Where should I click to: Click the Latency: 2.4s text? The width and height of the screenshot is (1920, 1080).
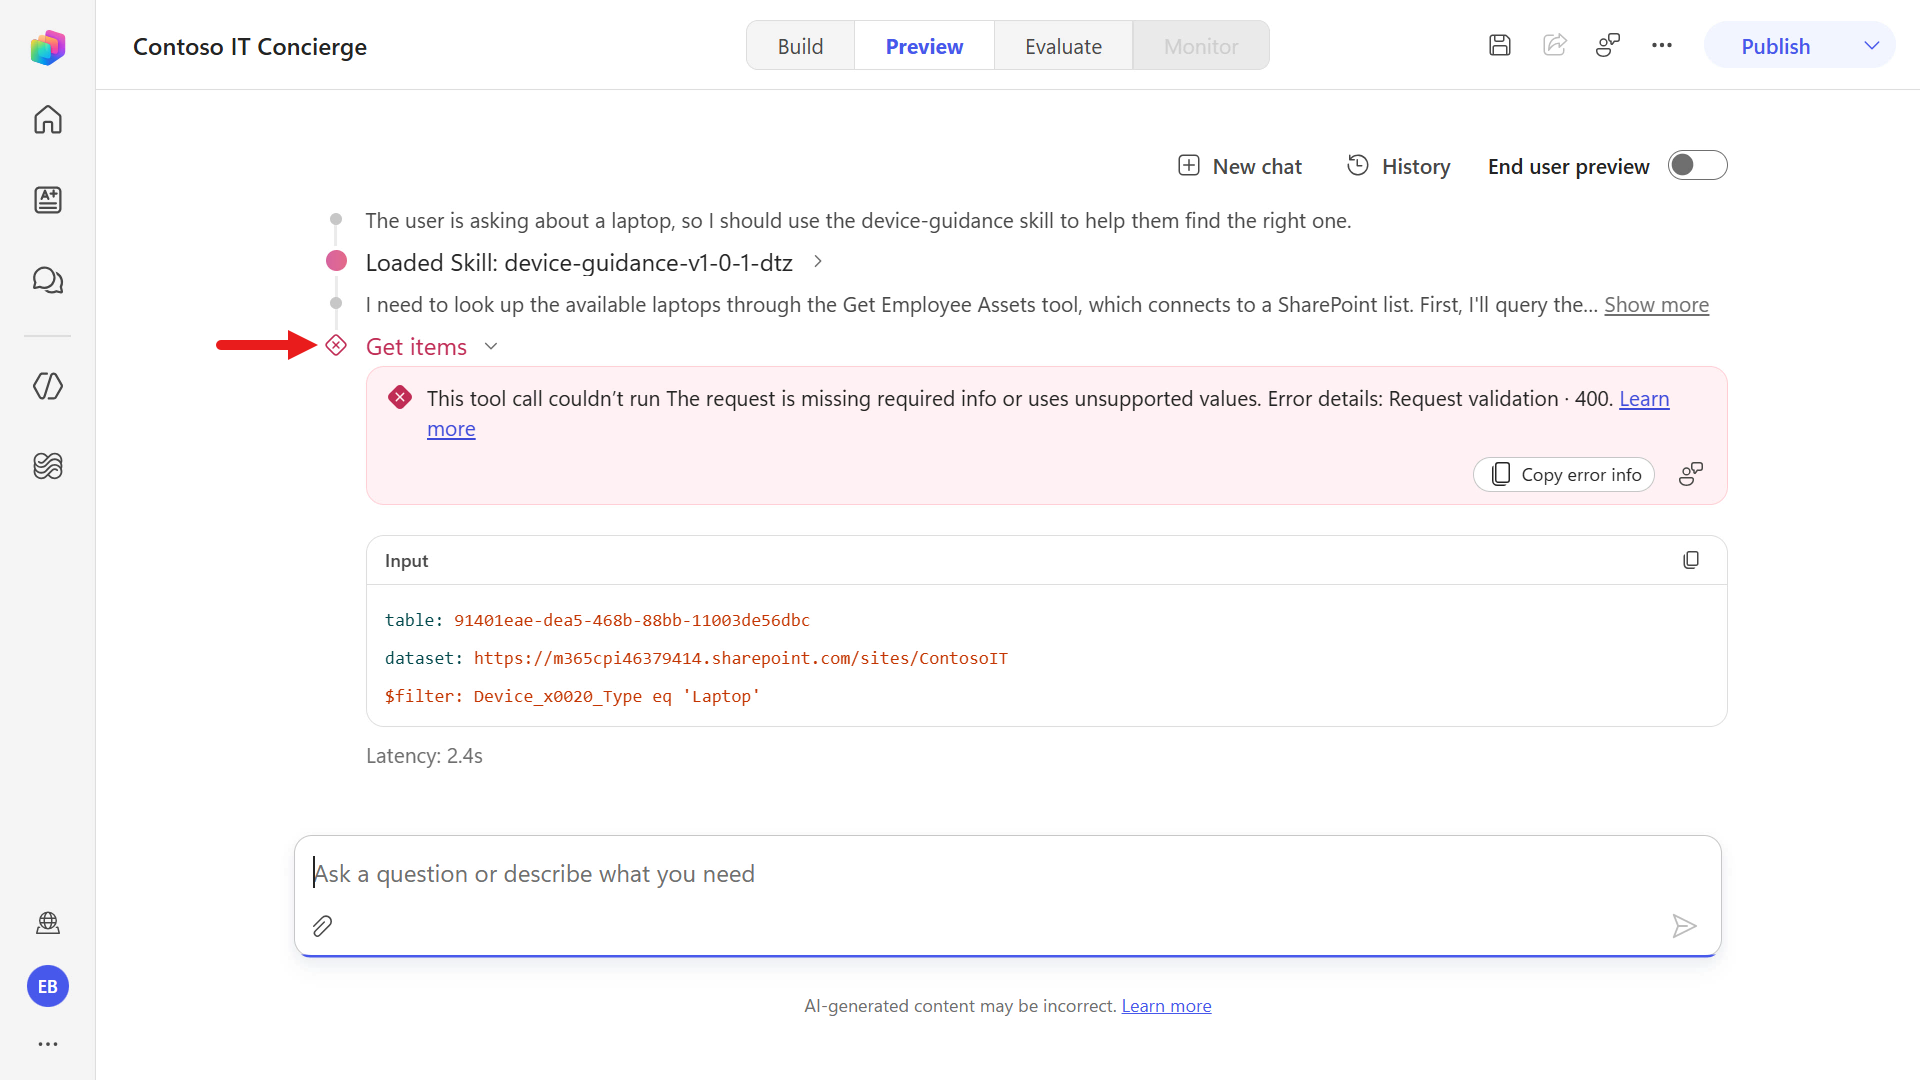click(x=424, y=756)
